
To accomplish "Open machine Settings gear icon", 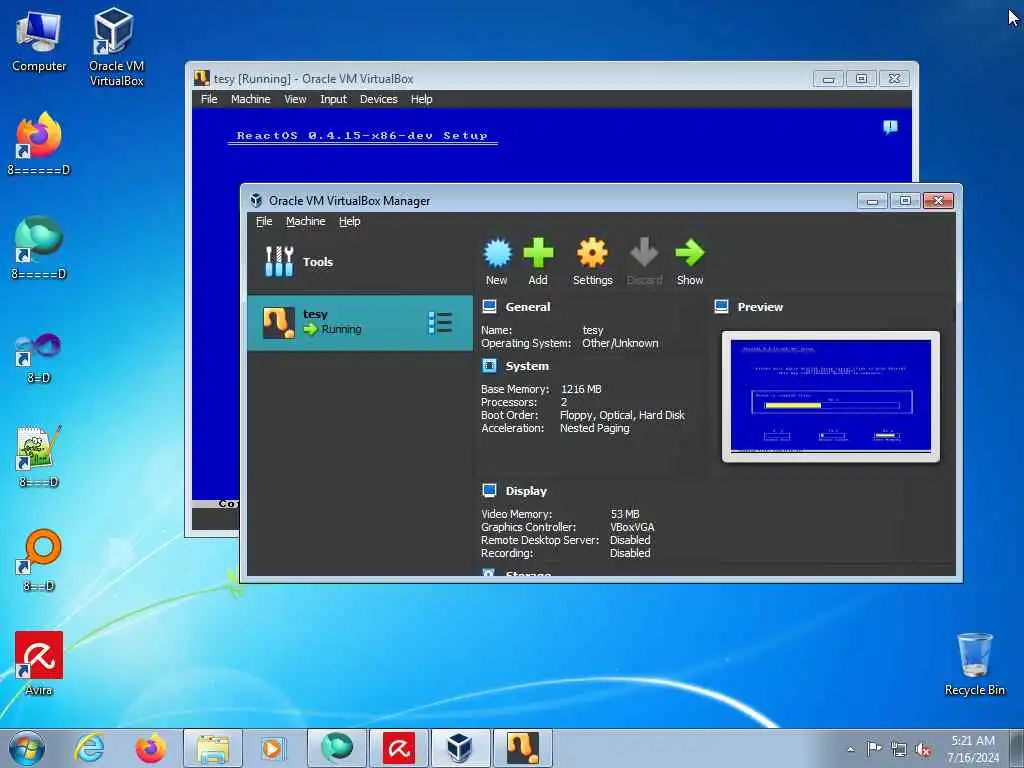I will (592, 253).
